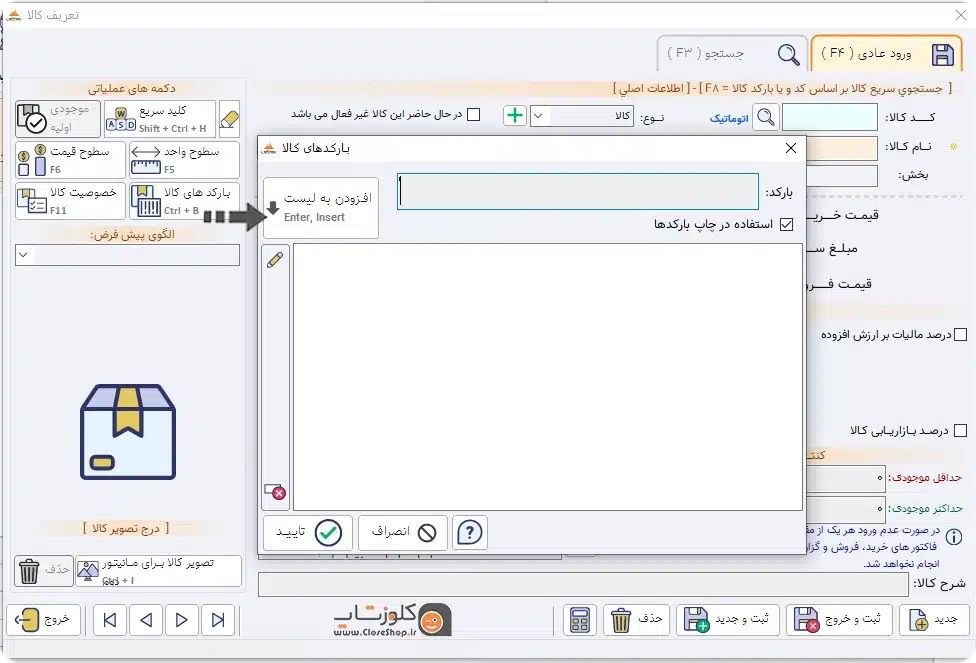Viewport: 976px width, 663px height.
Task: Click موجودی اولیه button
Action: [x=58, y=119]
